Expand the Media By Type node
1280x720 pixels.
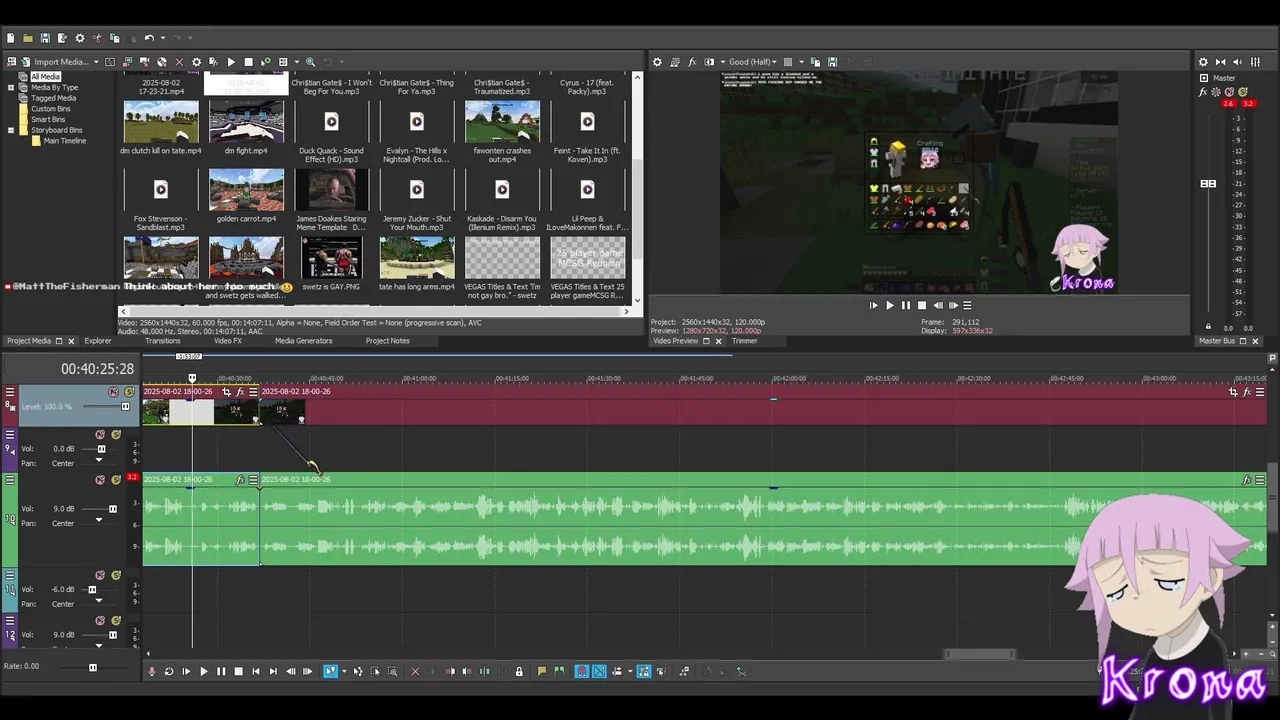11,88
